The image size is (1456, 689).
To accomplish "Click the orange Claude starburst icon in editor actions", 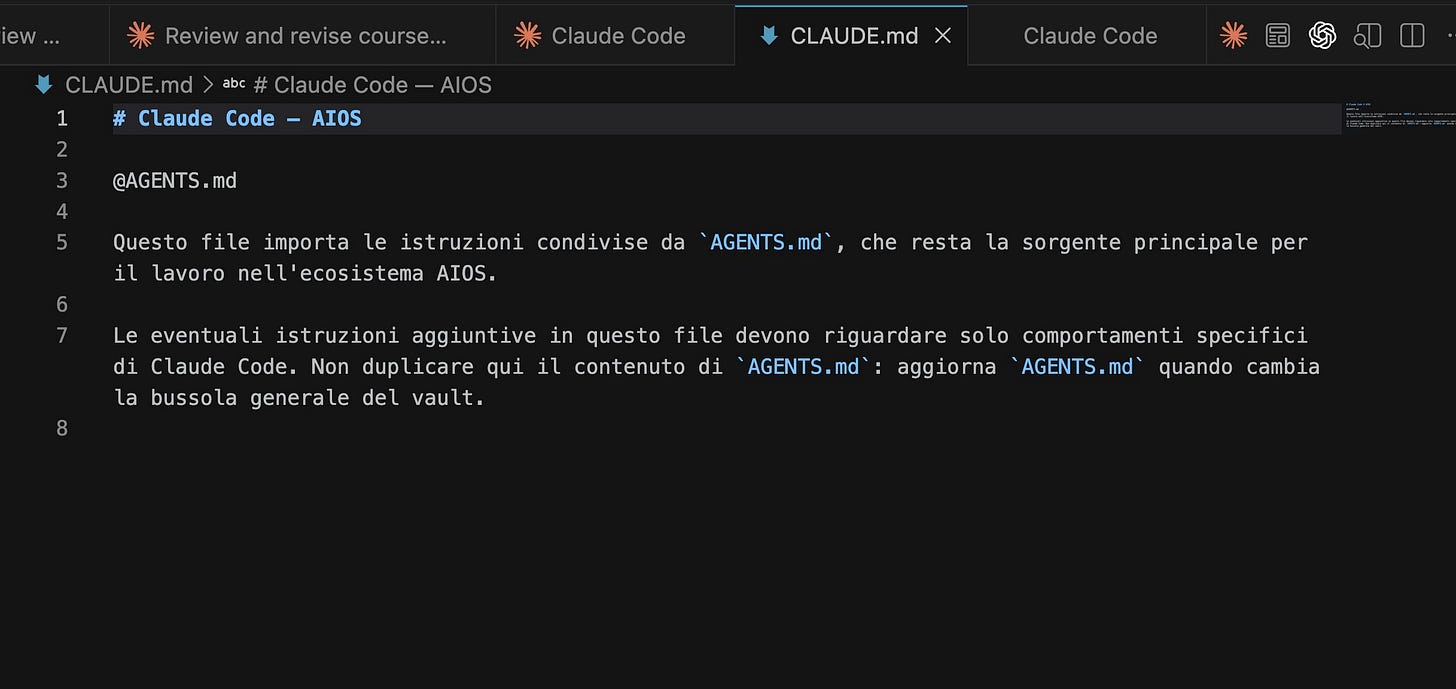I will click(1234, 36).
